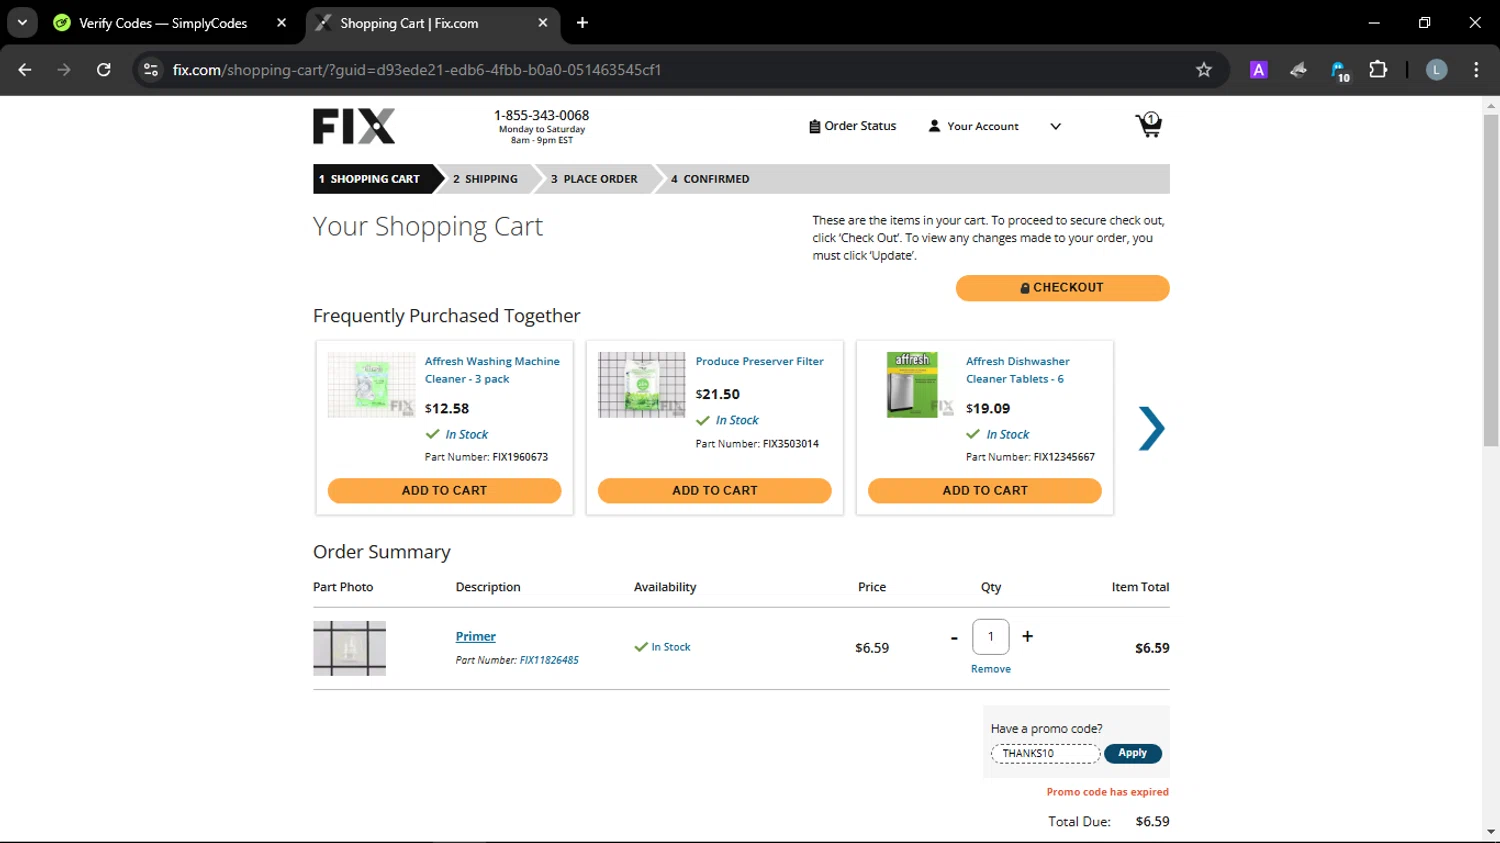Click the quantity input field
This screenshot has height=843, width=1500.
coord(991,637)
